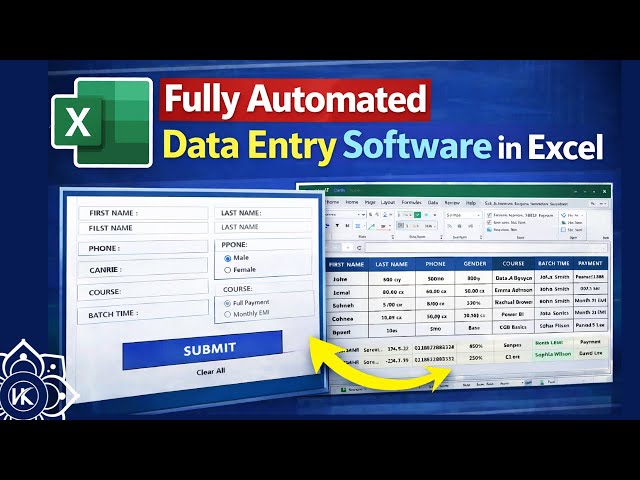The image size is (640, 480).
Task: Click the green checkmark icon in Excel ribbon
Action: (417, 215)
